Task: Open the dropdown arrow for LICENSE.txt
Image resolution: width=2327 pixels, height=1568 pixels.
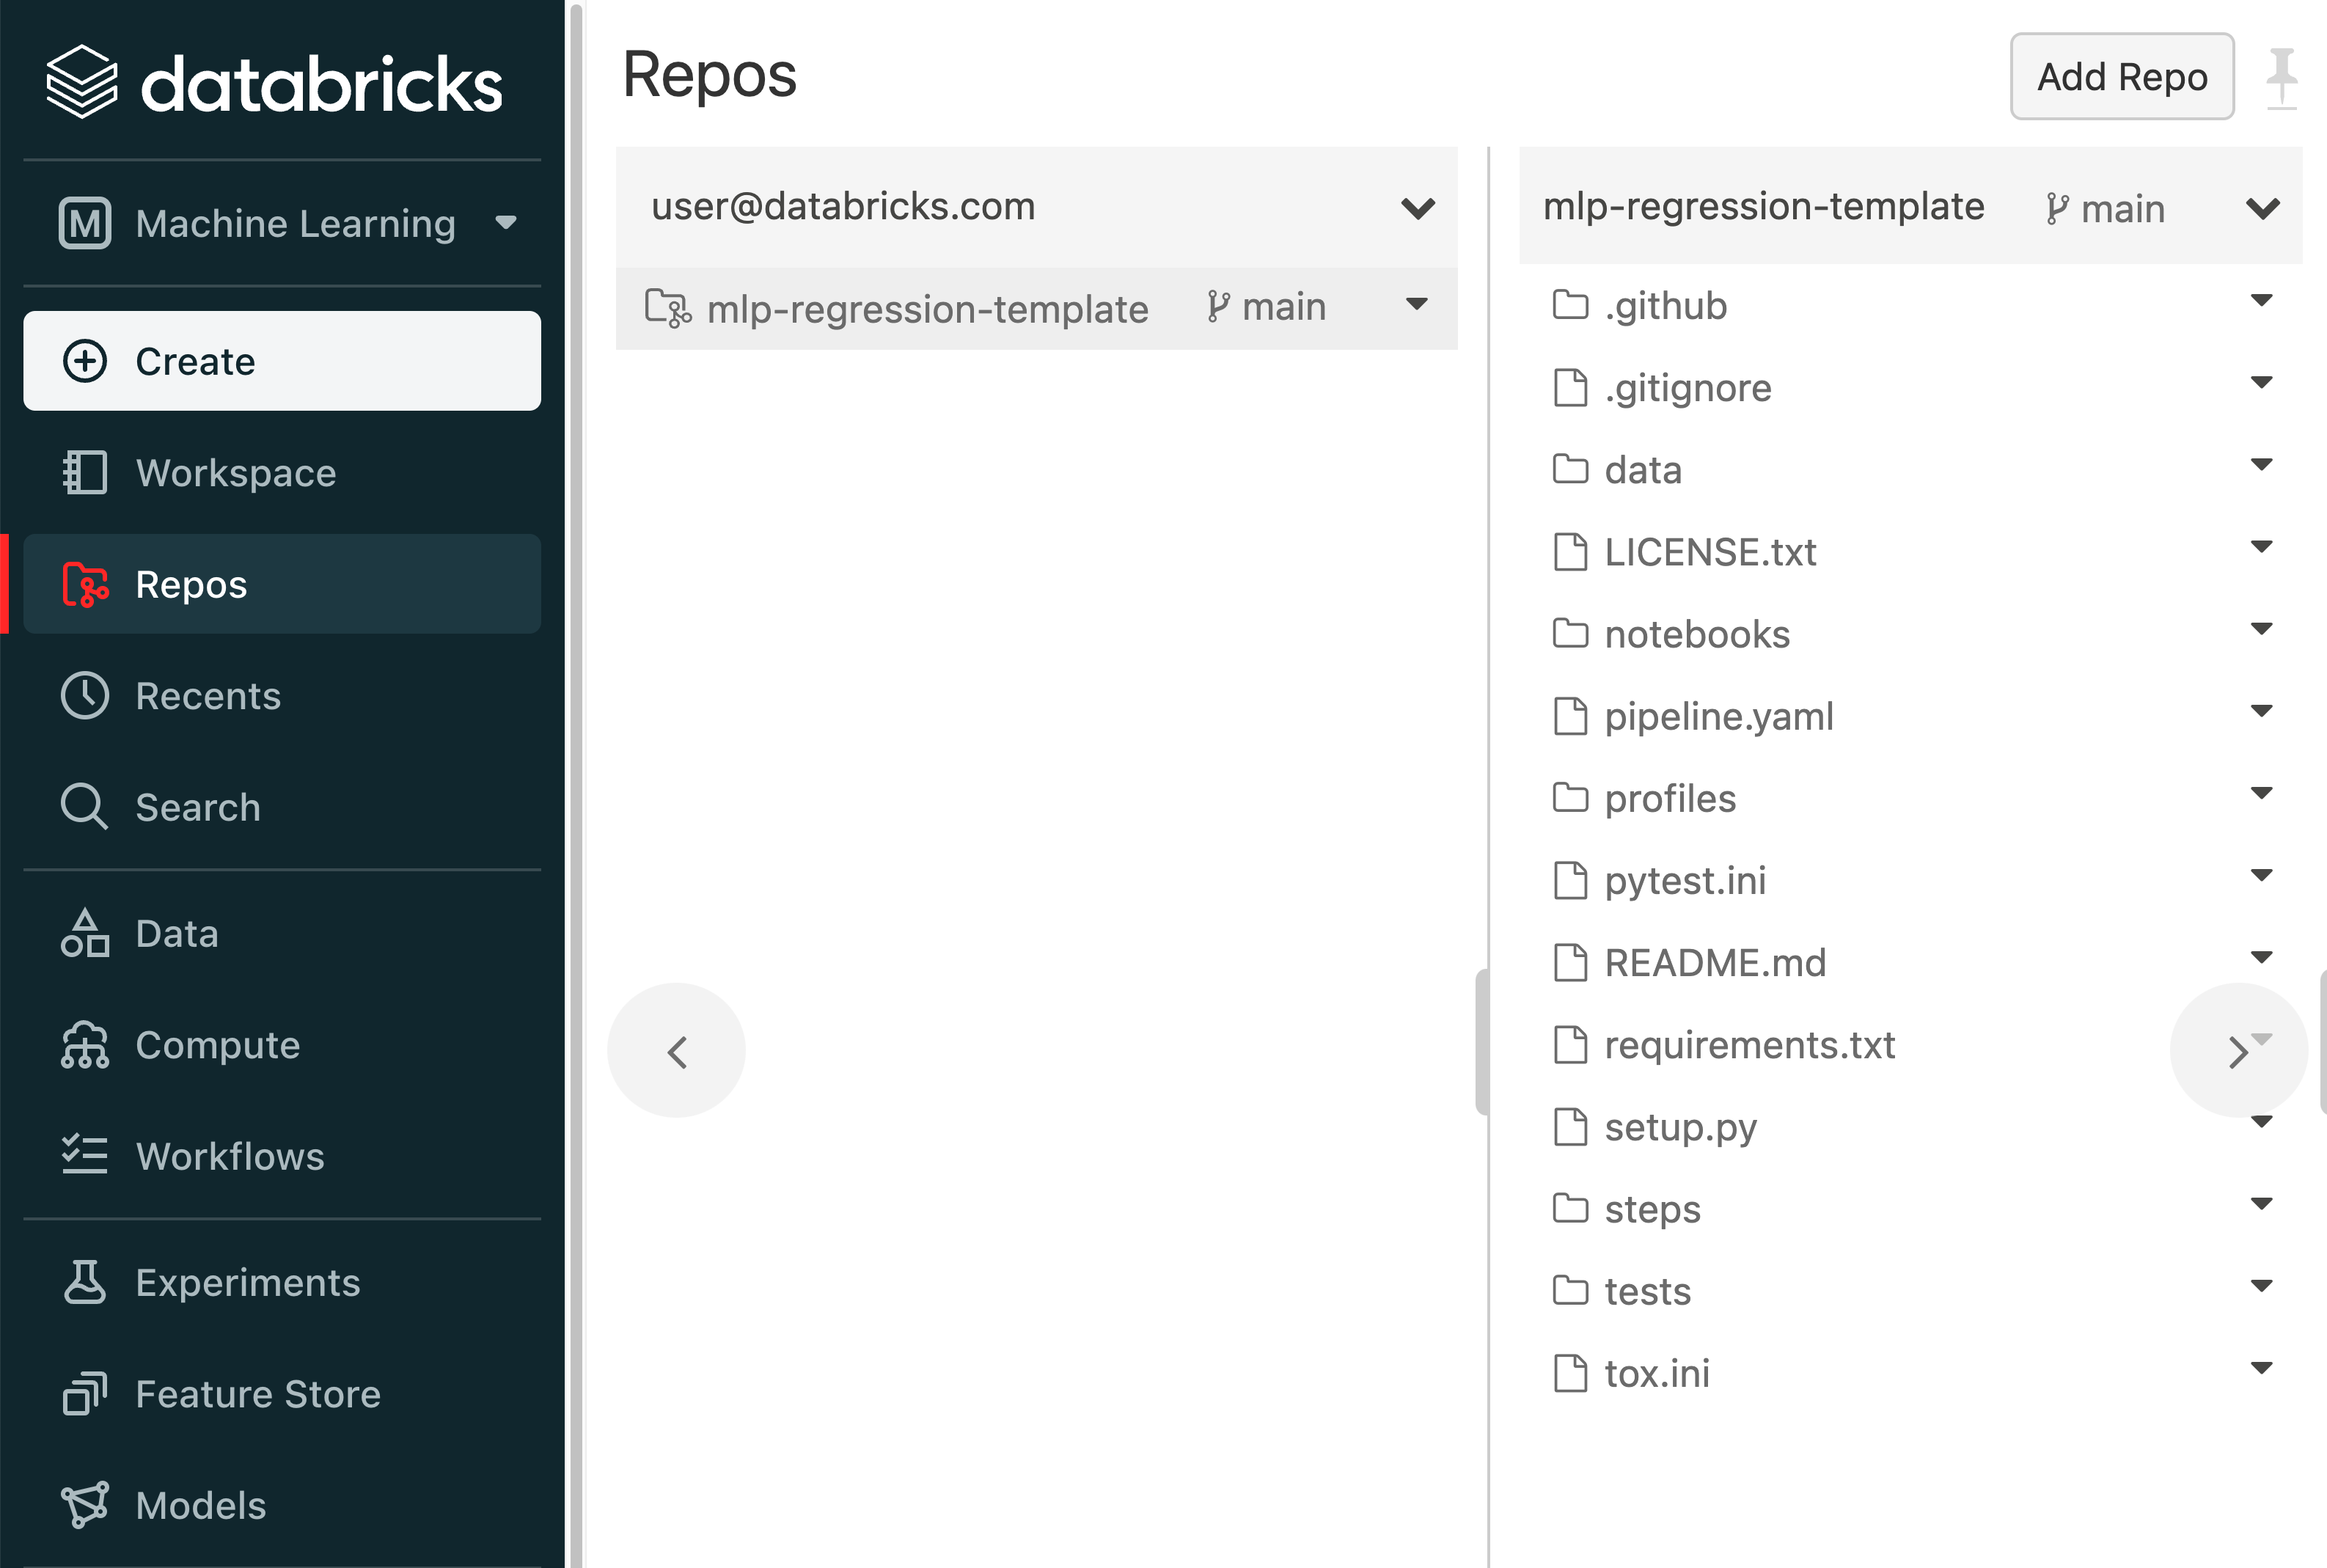Action: (x=2261, y=546)
